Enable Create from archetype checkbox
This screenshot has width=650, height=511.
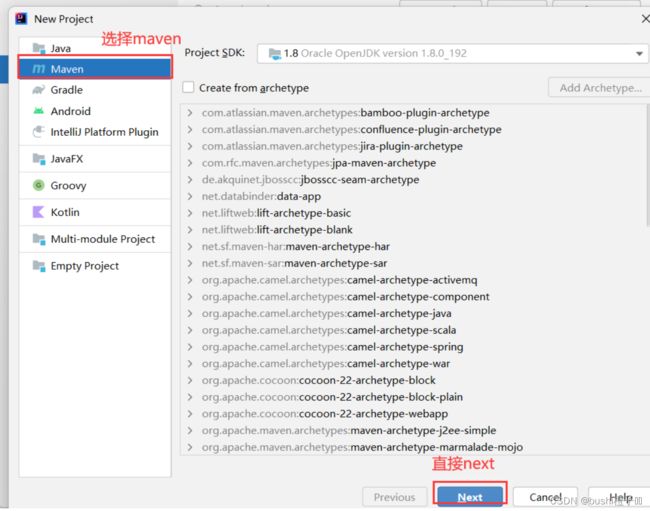pos(188,87)
